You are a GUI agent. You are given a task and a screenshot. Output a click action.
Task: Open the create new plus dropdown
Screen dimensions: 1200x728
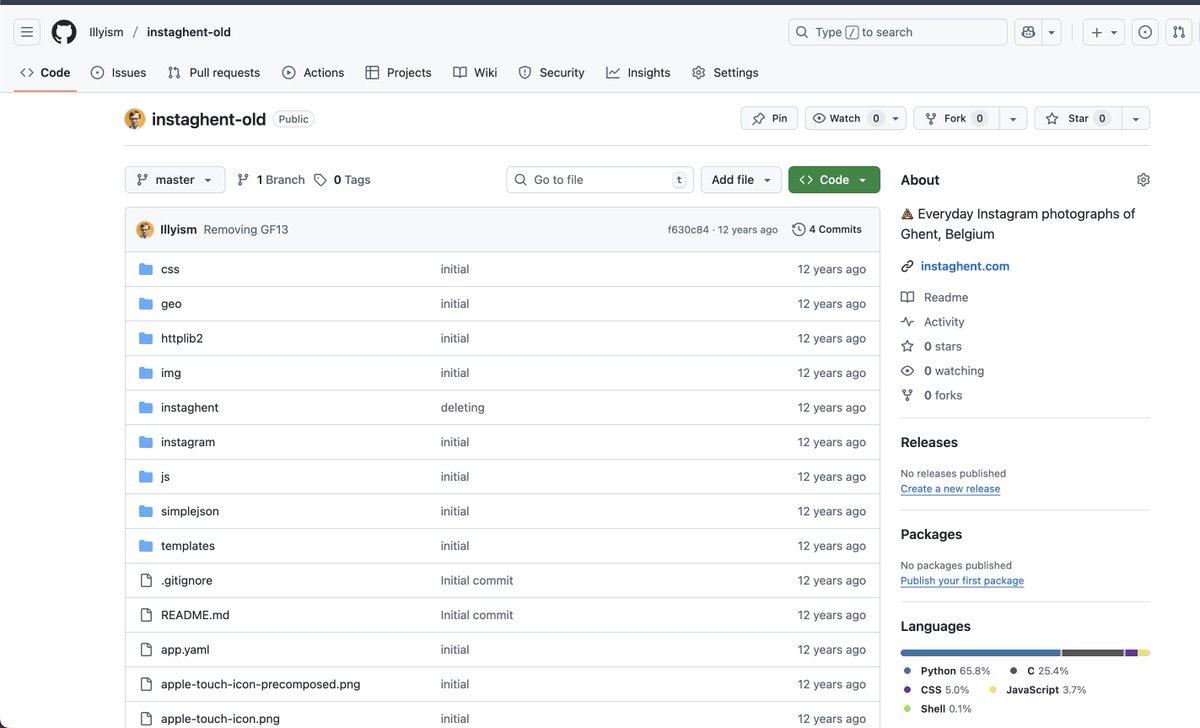1105,32
